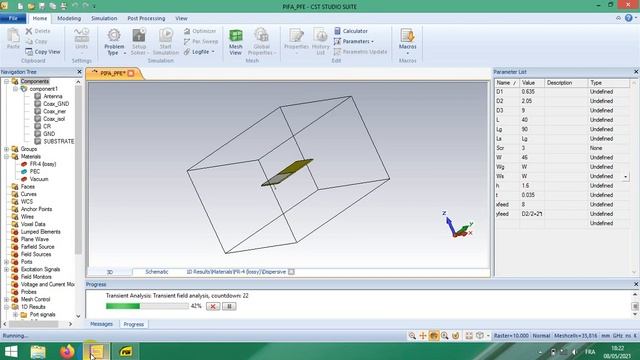Close the Parameter List panel

point(636,72)
